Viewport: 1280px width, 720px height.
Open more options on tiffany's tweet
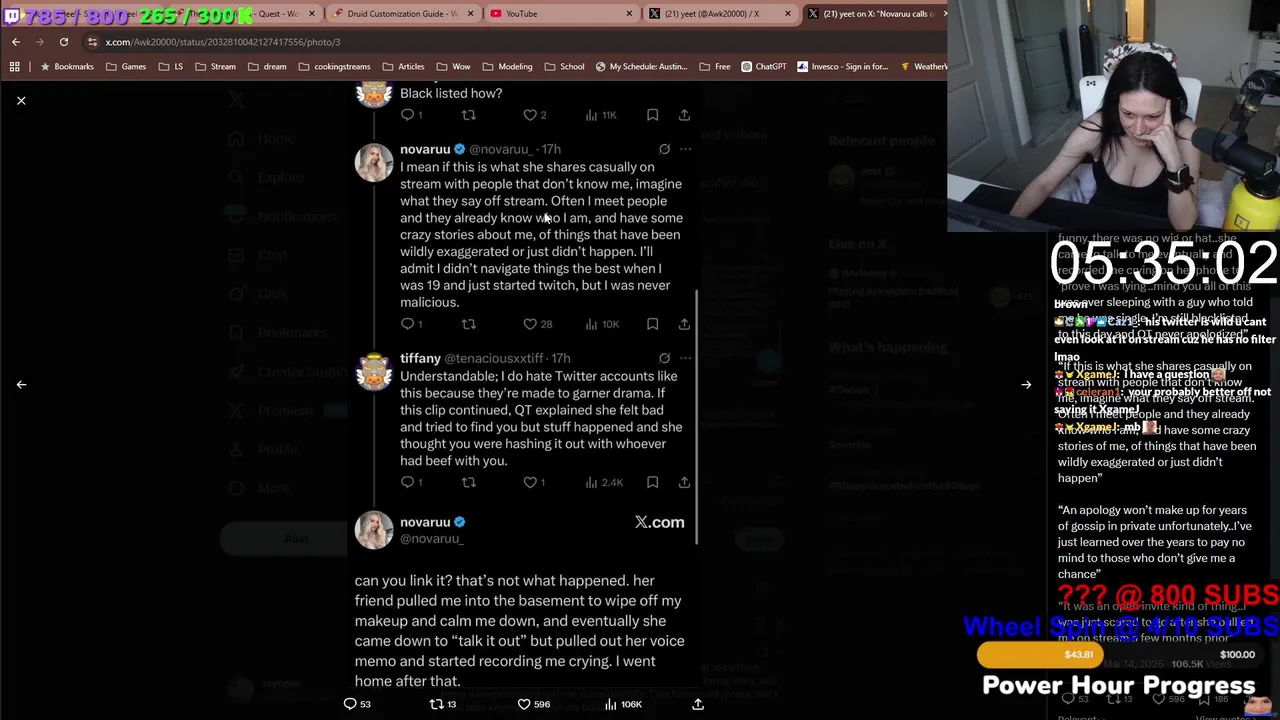point(685,358)
